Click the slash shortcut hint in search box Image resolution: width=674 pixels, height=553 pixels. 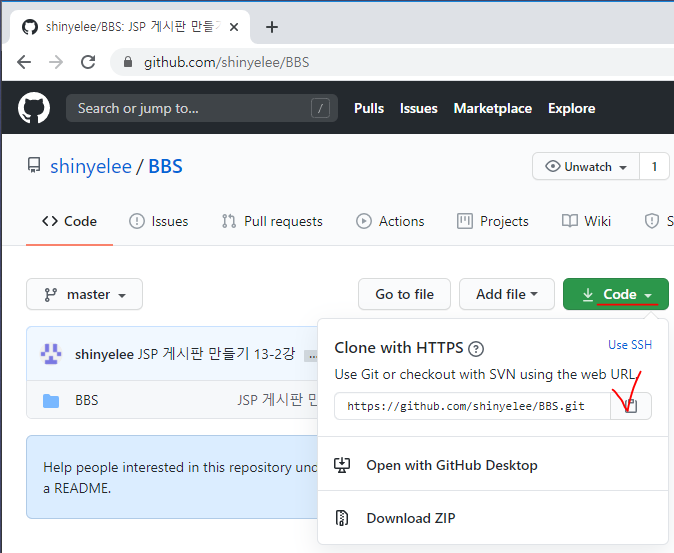coord(320,108)
